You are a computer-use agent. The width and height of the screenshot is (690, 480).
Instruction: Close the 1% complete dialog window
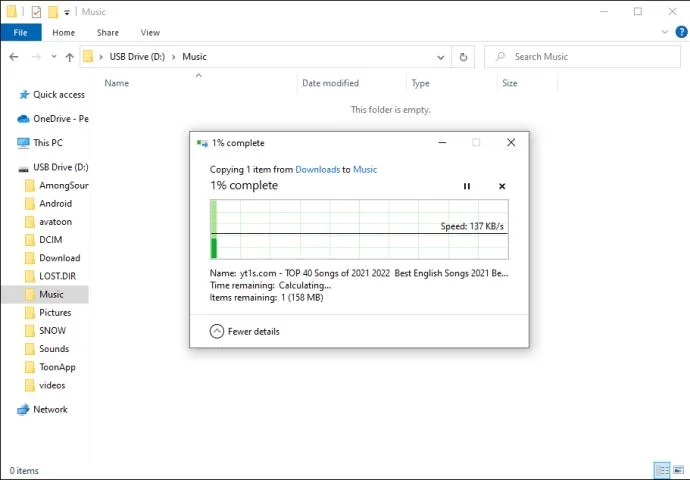511,143
